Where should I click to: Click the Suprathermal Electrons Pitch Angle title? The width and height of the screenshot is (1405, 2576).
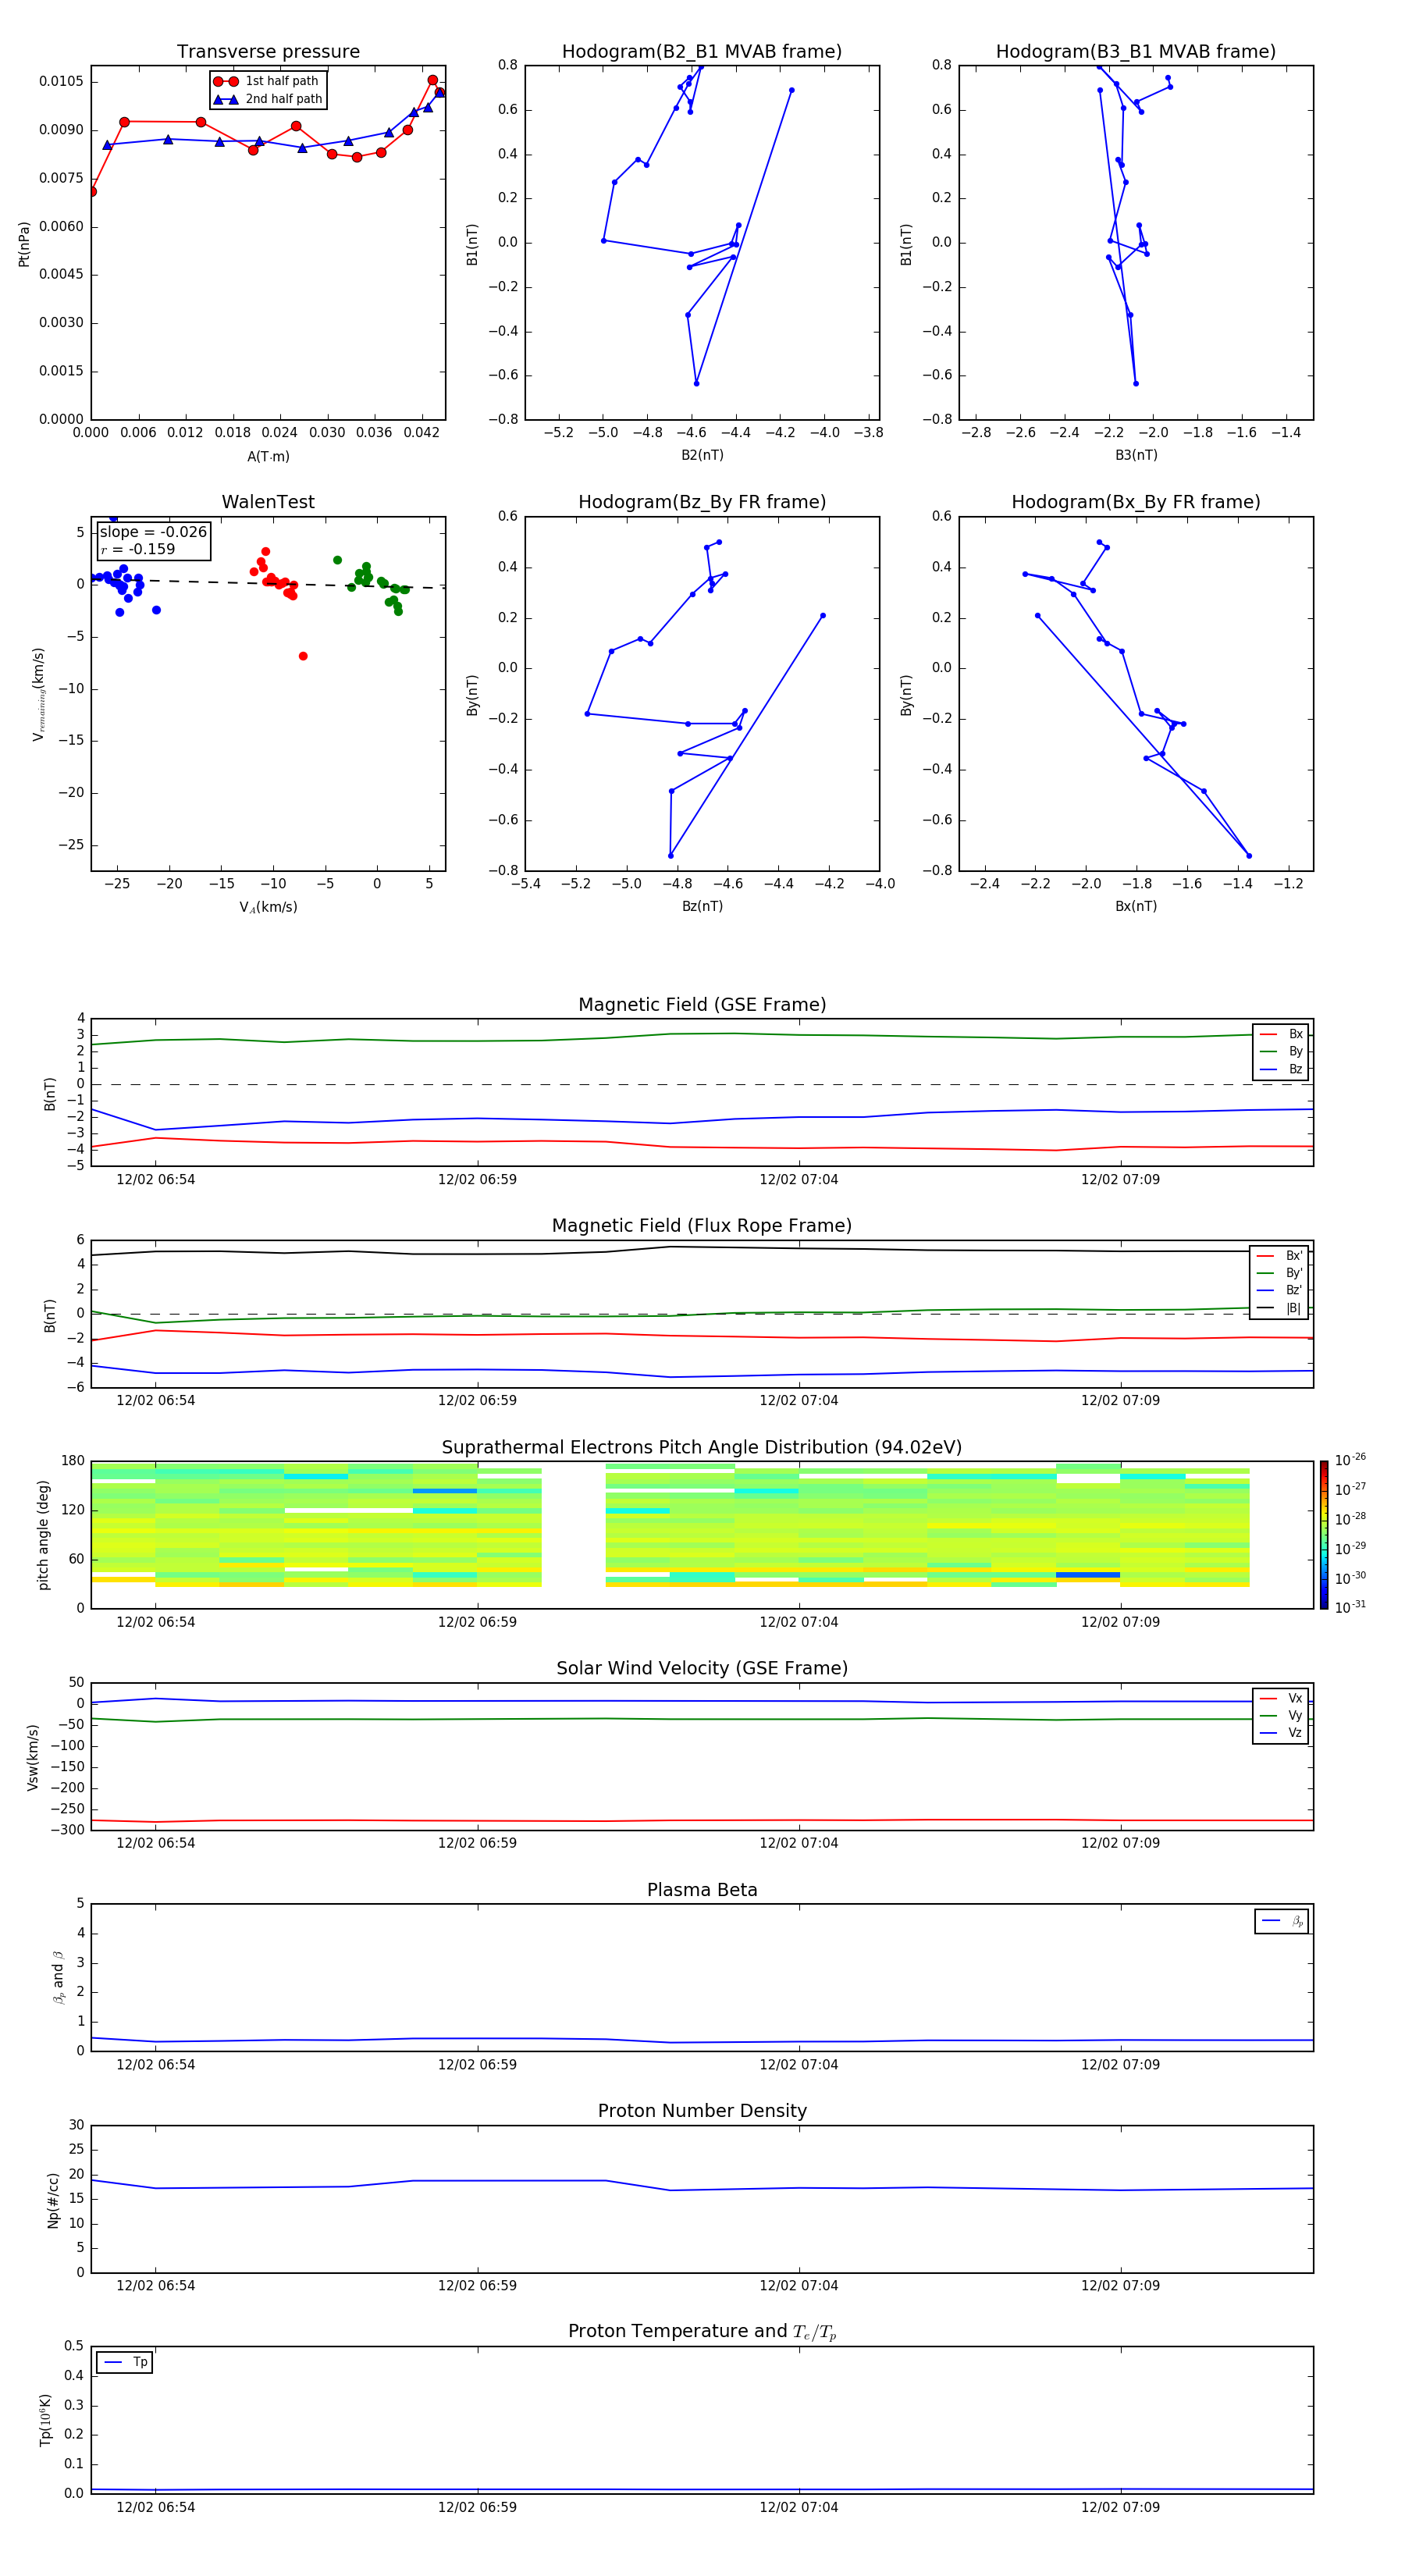702,1448
